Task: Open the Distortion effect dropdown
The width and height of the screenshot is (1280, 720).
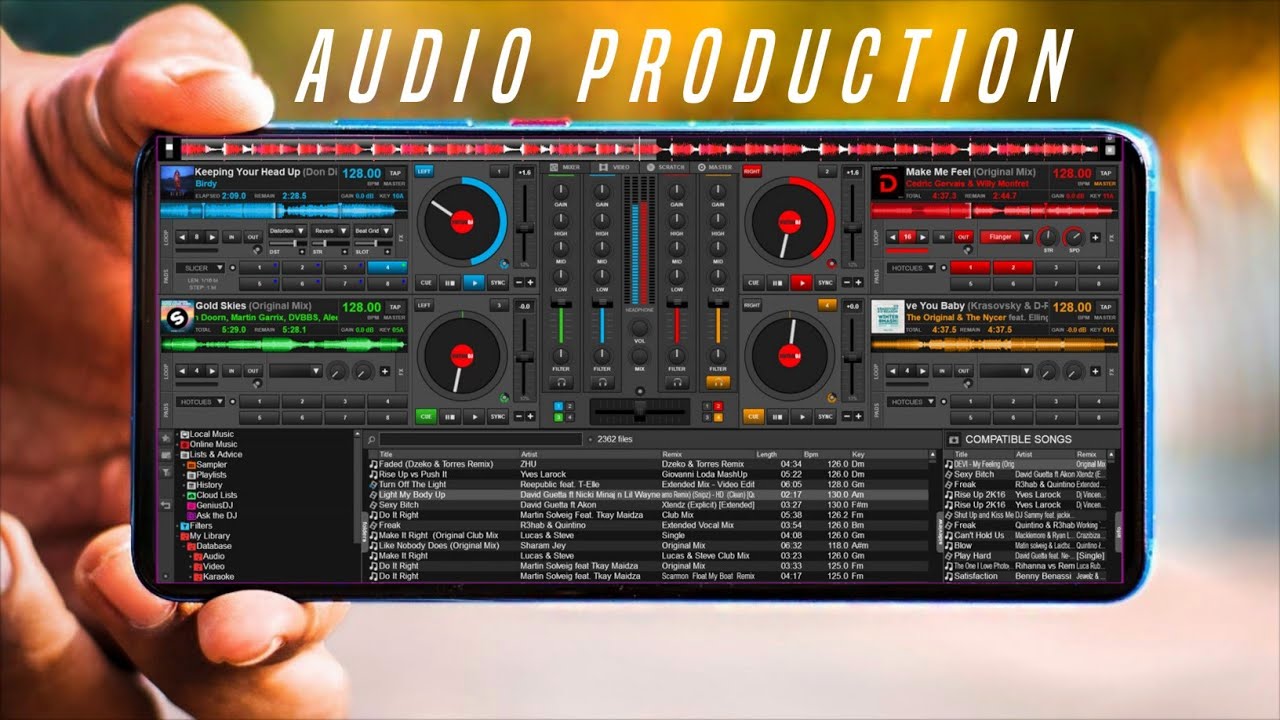Action: [287, 231]
